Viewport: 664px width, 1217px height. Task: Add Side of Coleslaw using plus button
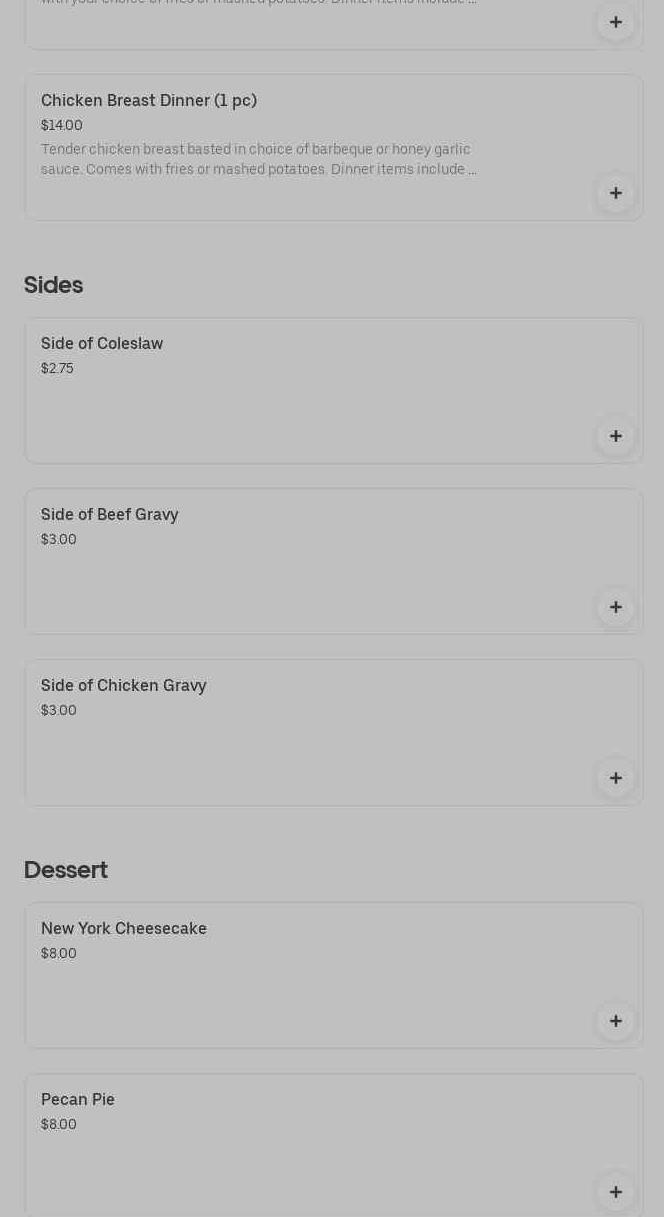click(615, 436)
